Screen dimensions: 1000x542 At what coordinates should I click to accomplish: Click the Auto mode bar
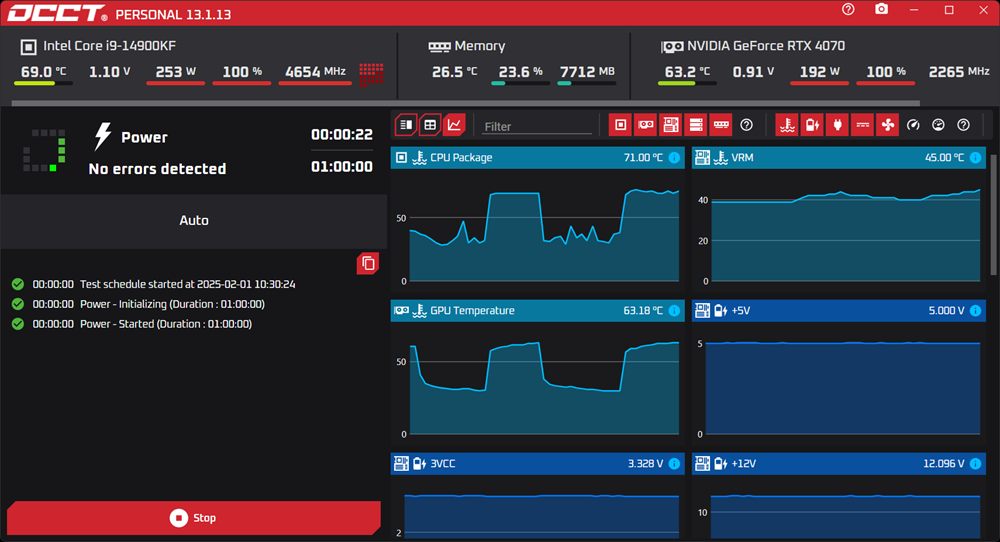click(x=194, y=221)
